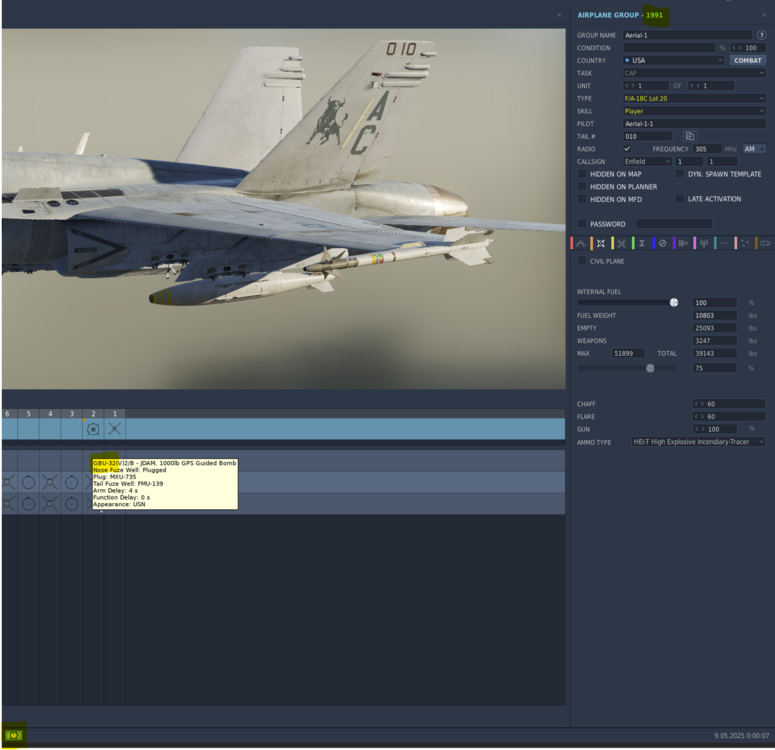
Task: Click the Internal Fuel percent field
Action: point(715,303)
